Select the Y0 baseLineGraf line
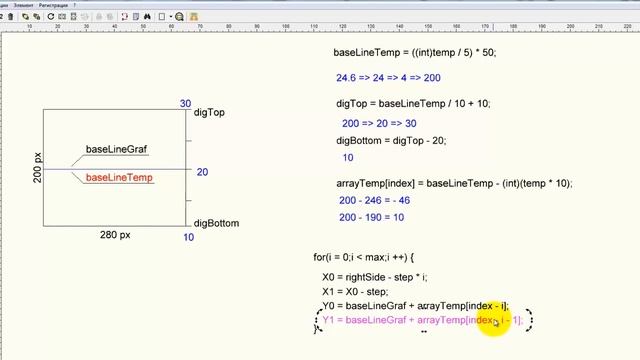This screenshot has height=360, width=640. 416,306
